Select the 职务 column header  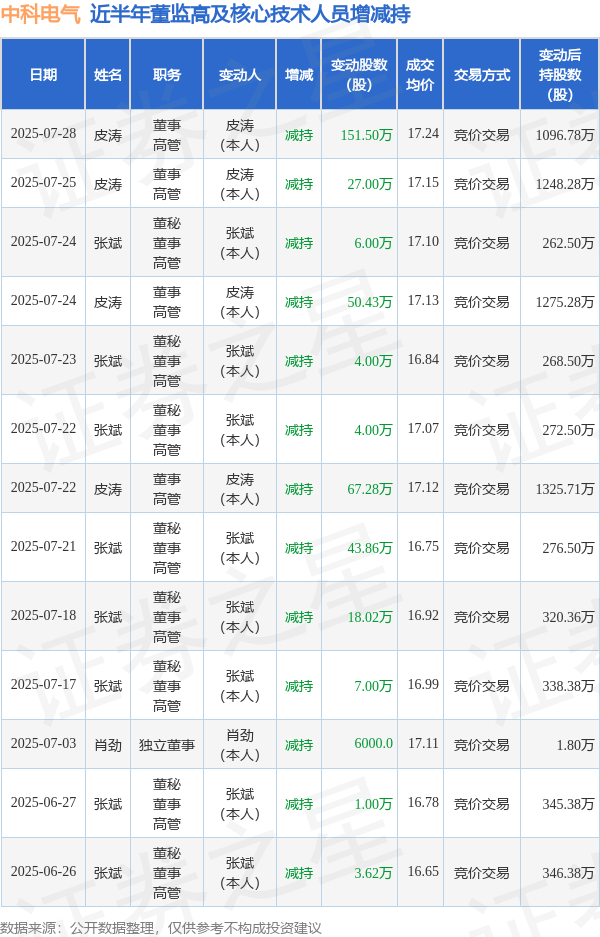167,75
